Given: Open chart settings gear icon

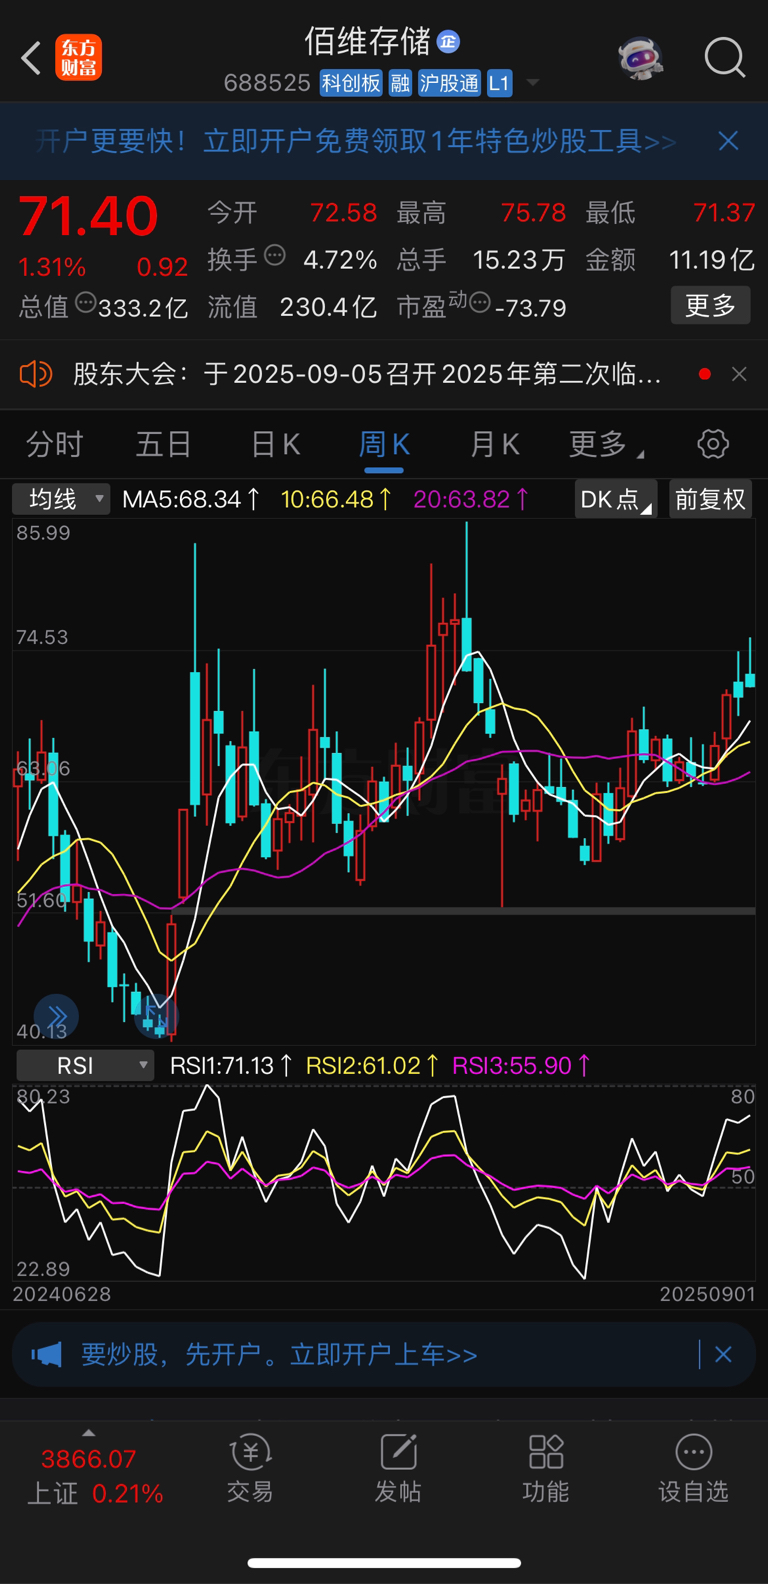Looking at the screenshot, I should 713,444.
